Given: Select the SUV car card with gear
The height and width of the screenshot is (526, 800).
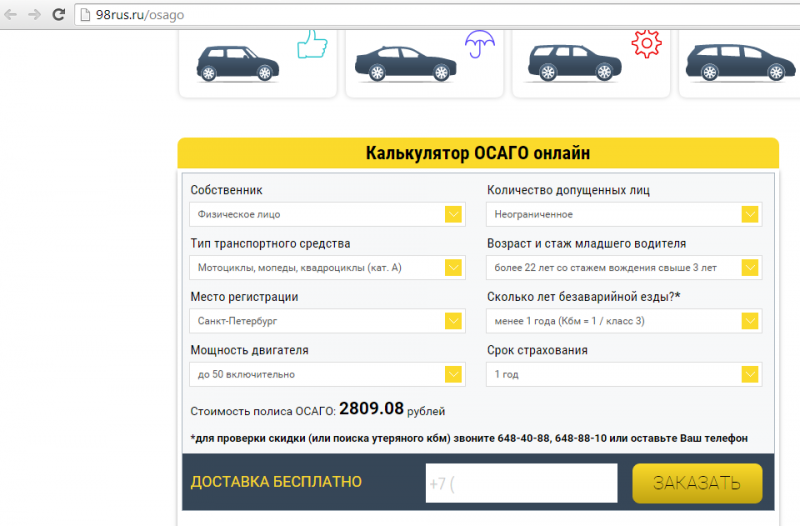Looking at the screenshot, I should pyautogui.click(x=591, y=63).
